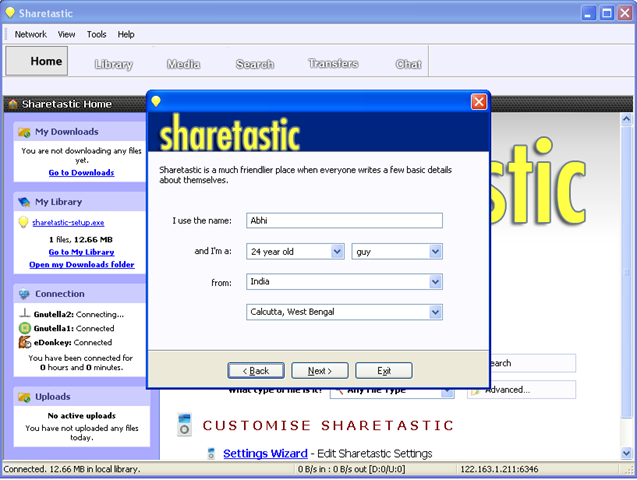Click the 'My Library' panel header
The image size is (637, 480).
point(80,202)
